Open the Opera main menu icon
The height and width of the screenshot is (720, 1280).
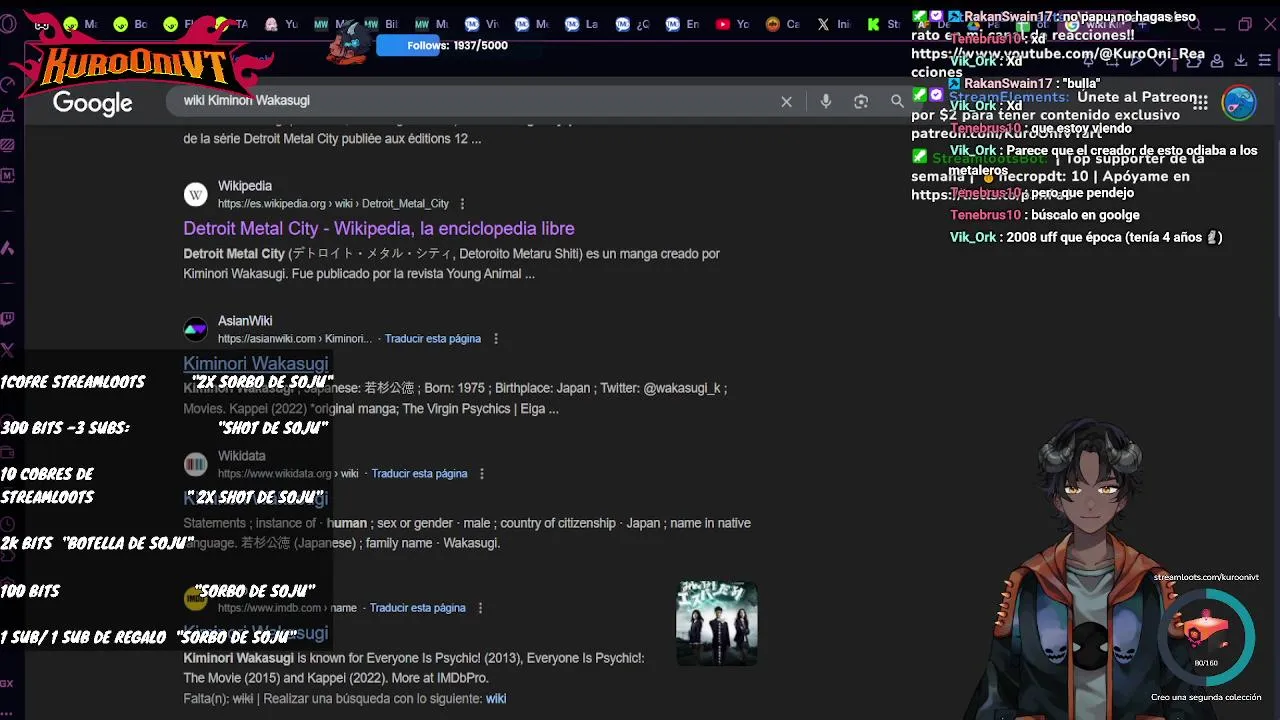[8, 25]
